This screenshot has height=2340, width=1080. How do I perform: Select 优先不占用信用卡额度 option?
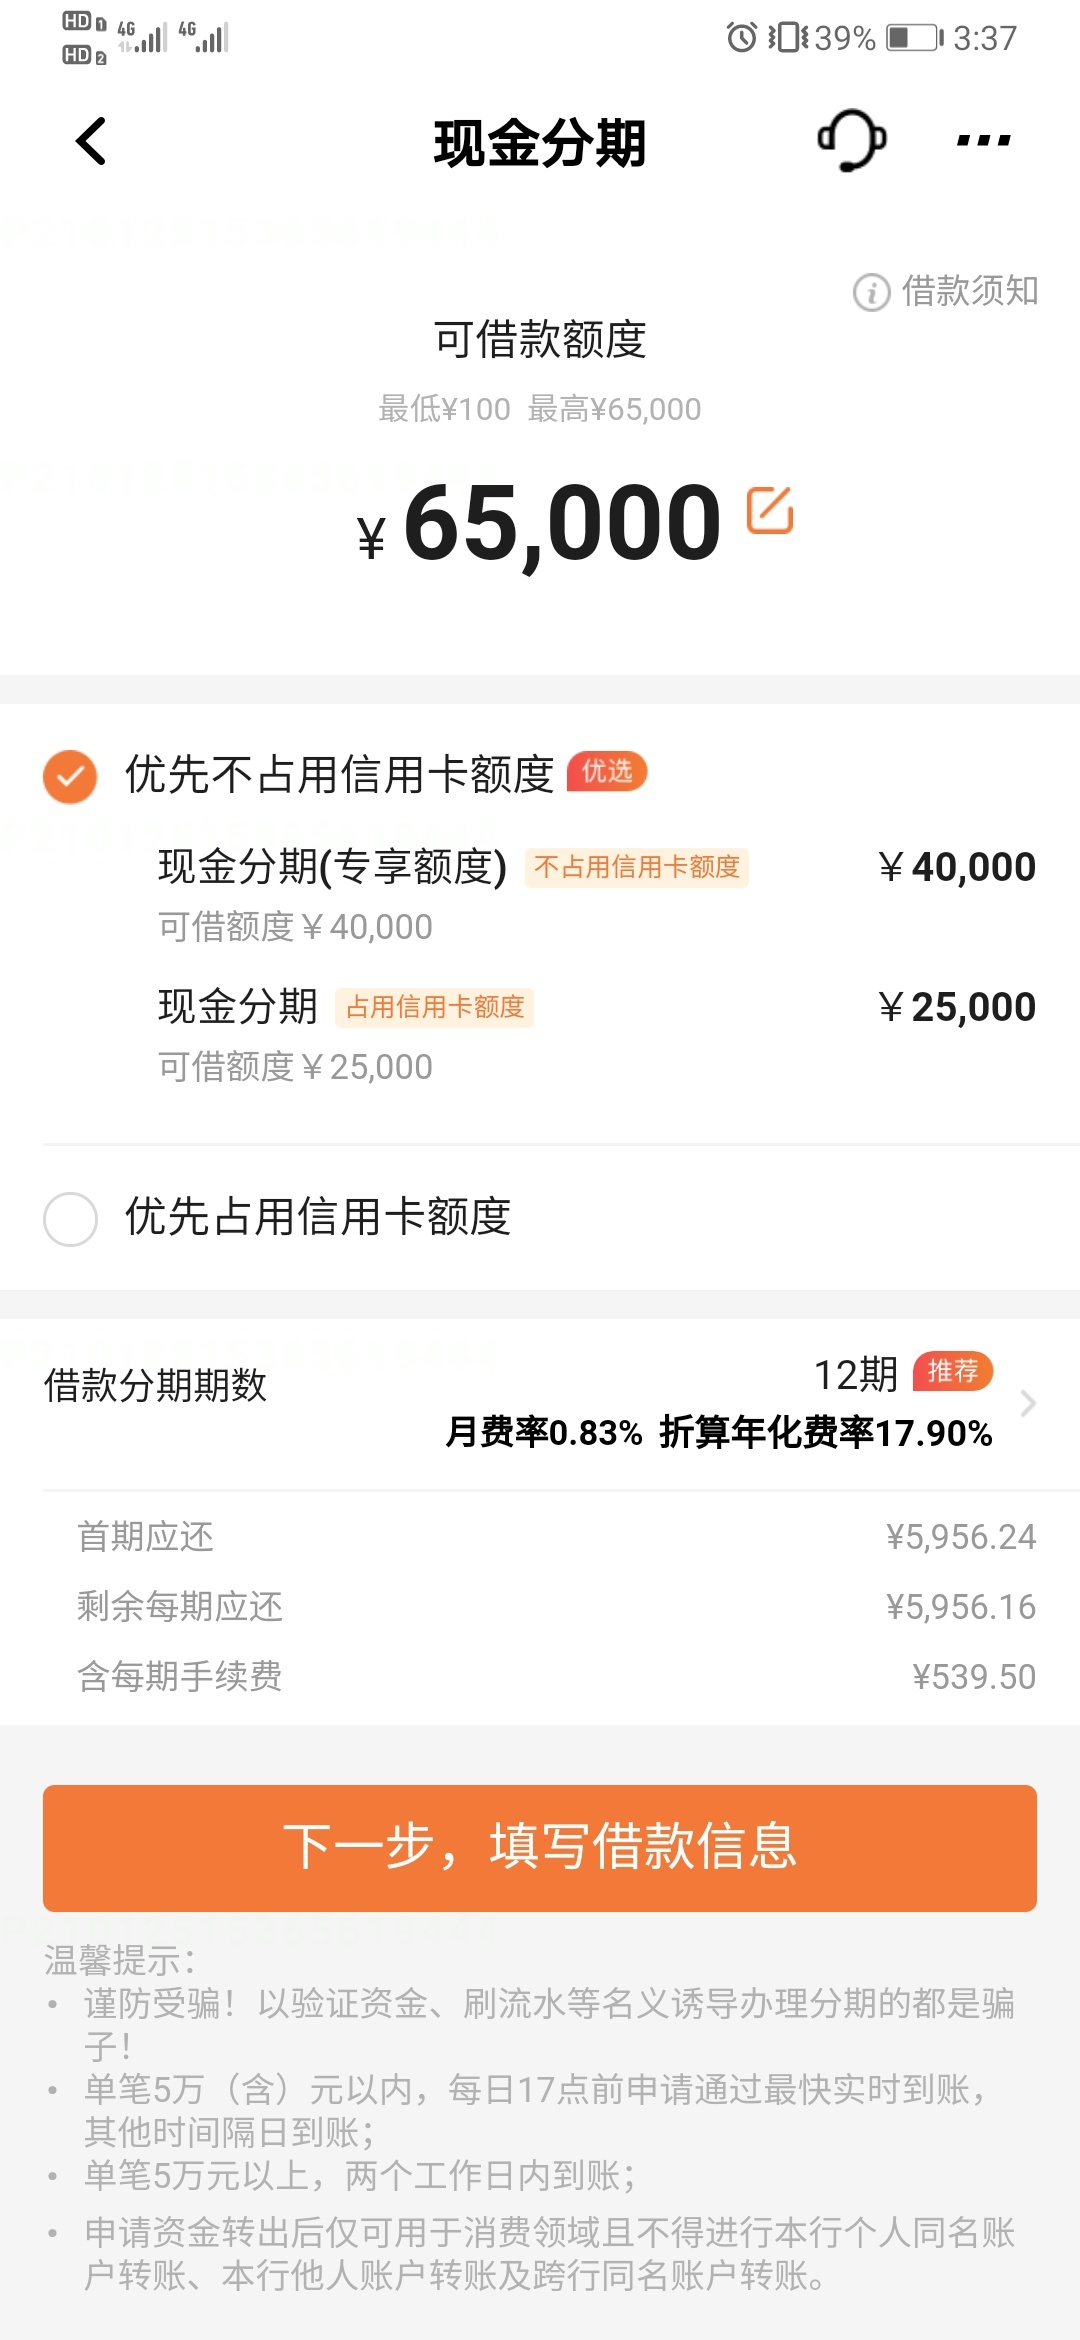click(339, 775)
